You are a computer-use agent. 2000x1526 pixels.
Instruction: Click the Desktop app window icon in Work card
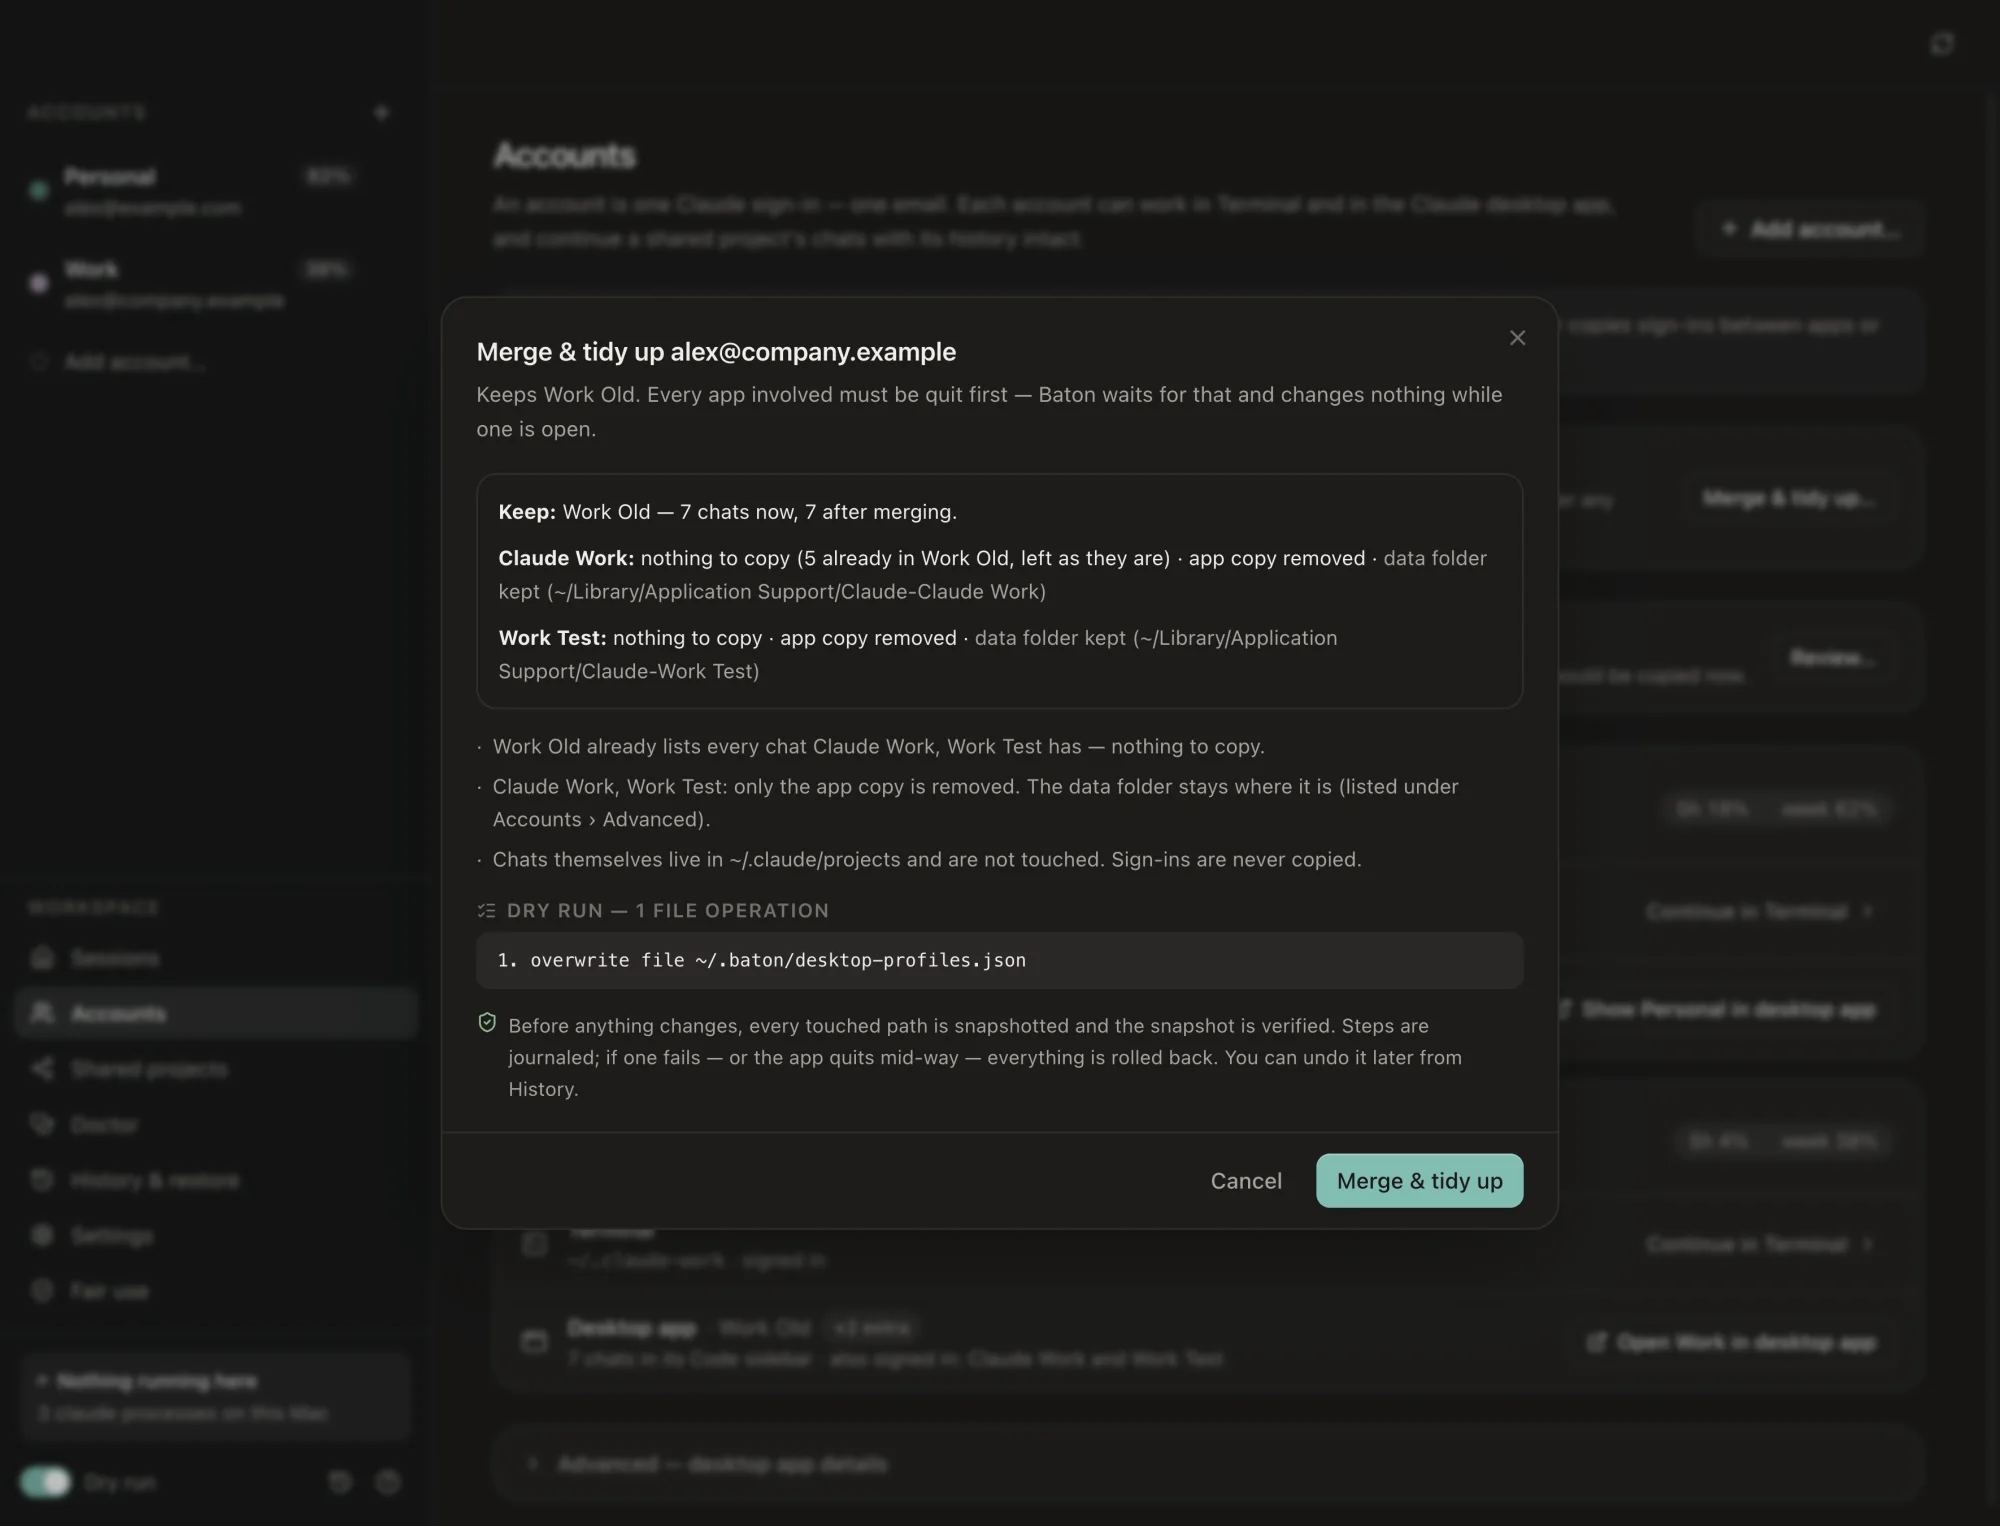(535, 1342)
